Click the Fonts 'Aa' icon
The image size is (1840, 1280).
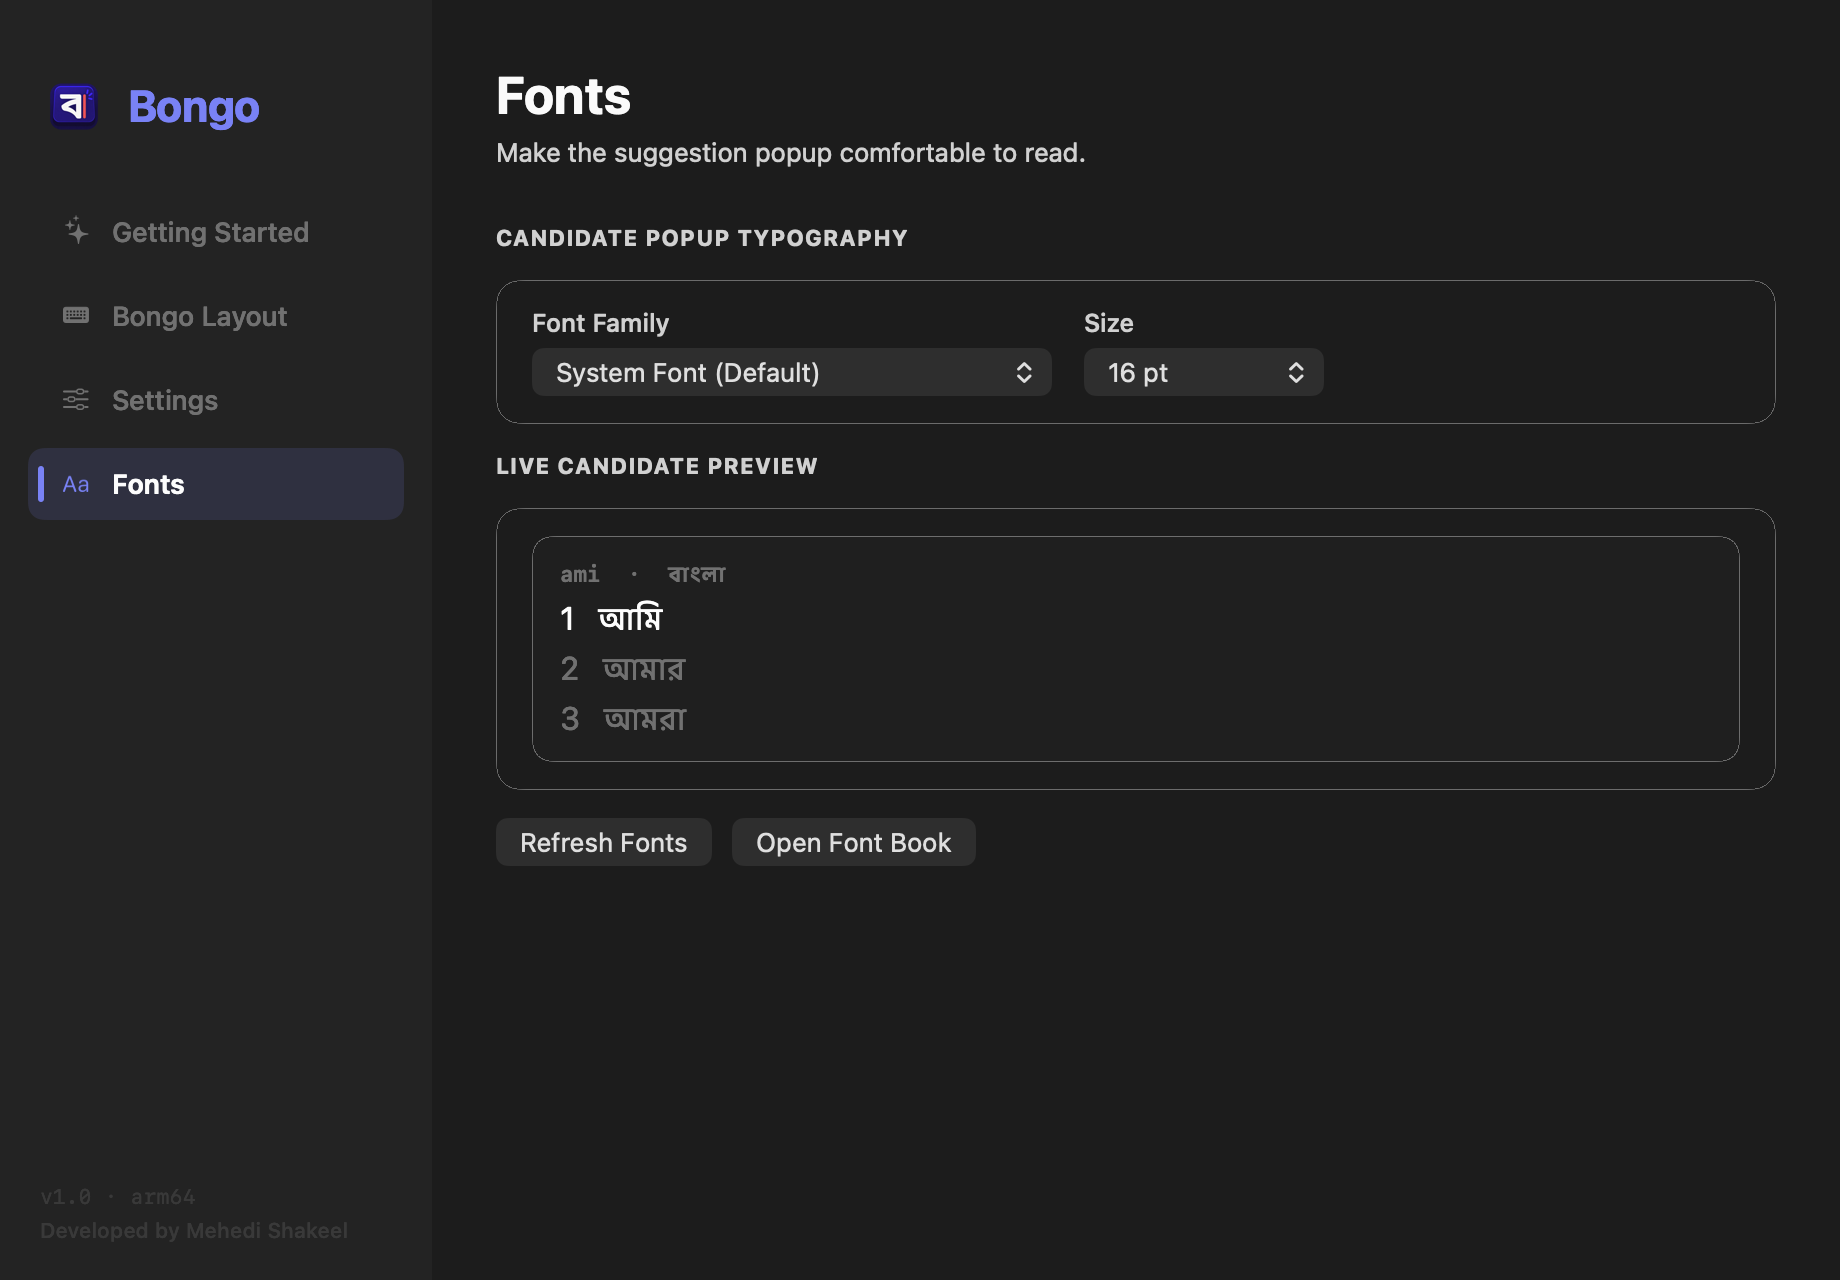[x=76, y=484]
